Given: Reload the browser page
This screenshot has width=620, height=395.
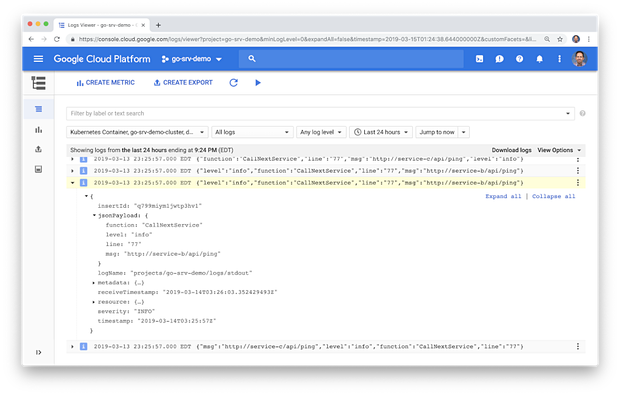Looking at the screenshot, I should pyautogui.click(x=57, y=39).
